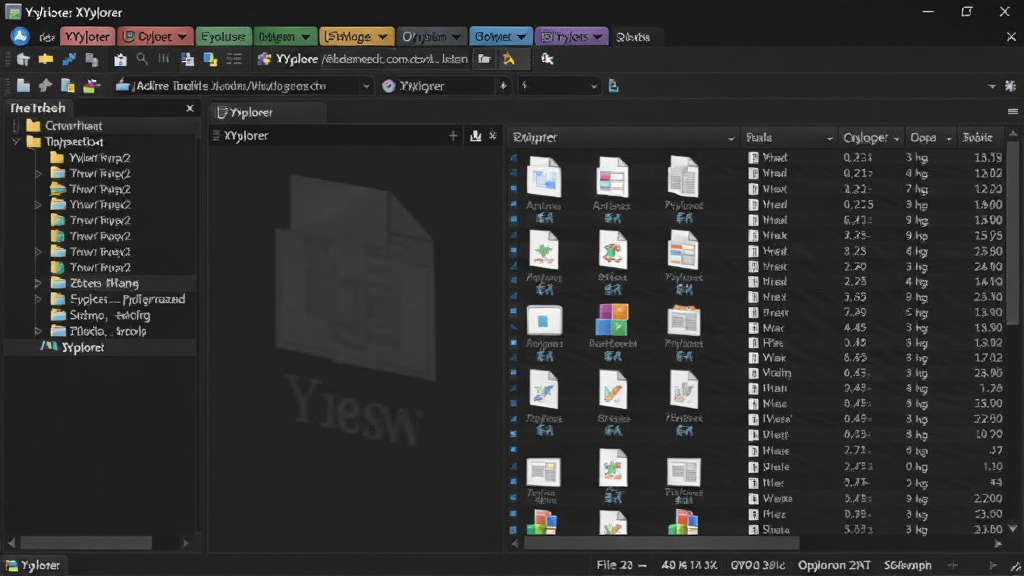Open the gray Olyaim dropdown tab
The image size is (1024, 576).
[431, 37]
